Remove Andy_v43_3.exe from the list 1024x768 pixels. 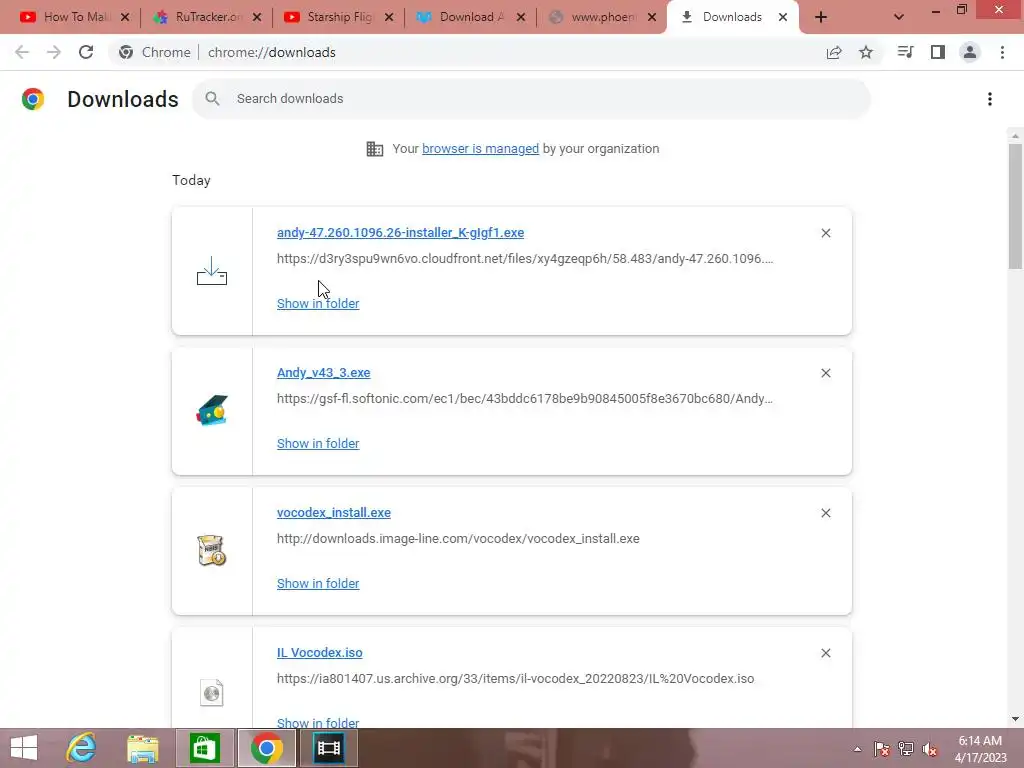coord(826,373)
